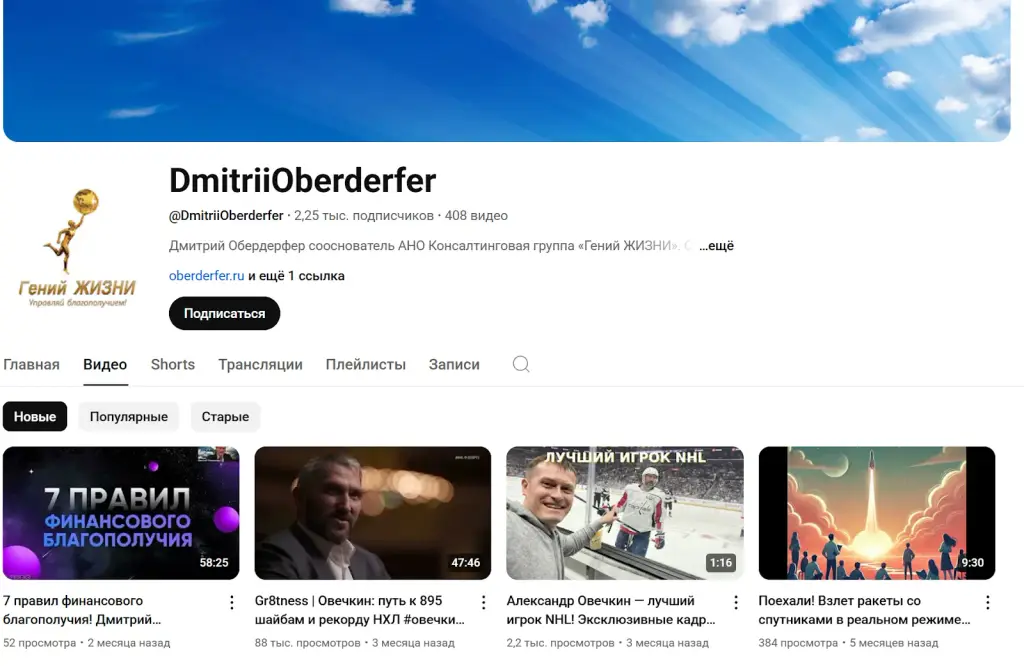Viewport: 1024px width, 666px height.
Task: Show more links via и ещё 1 ссылка
Action: click(x=296, y=276)
